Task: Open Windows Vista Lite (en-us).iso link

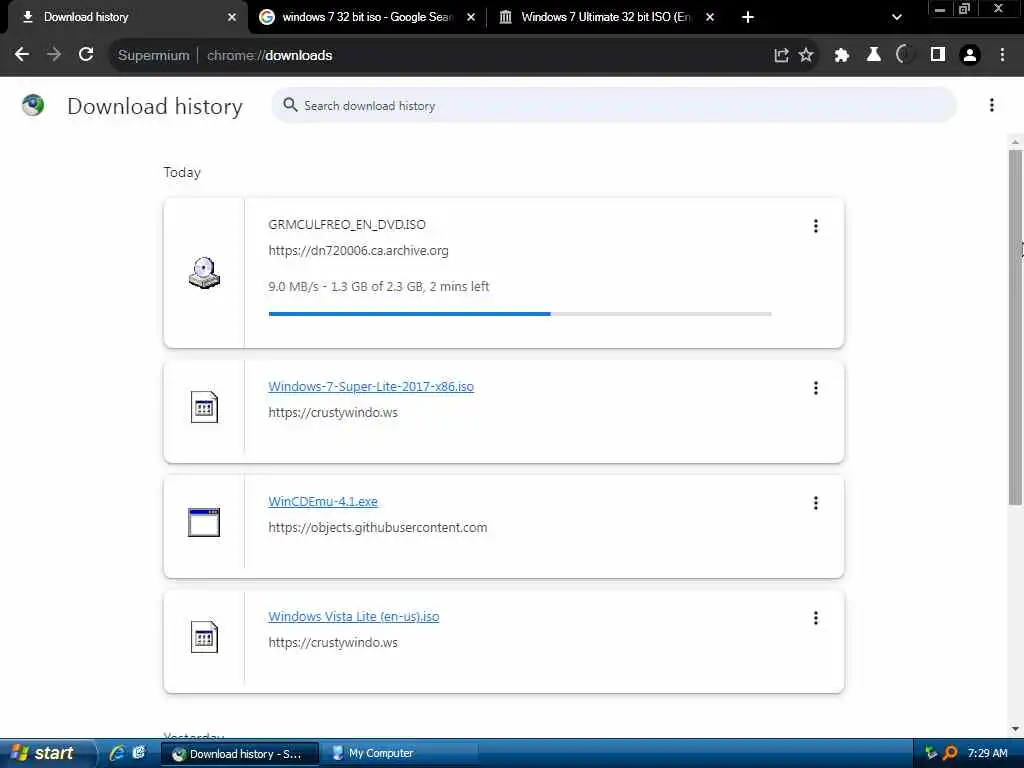Action: [x=353, y=616]
